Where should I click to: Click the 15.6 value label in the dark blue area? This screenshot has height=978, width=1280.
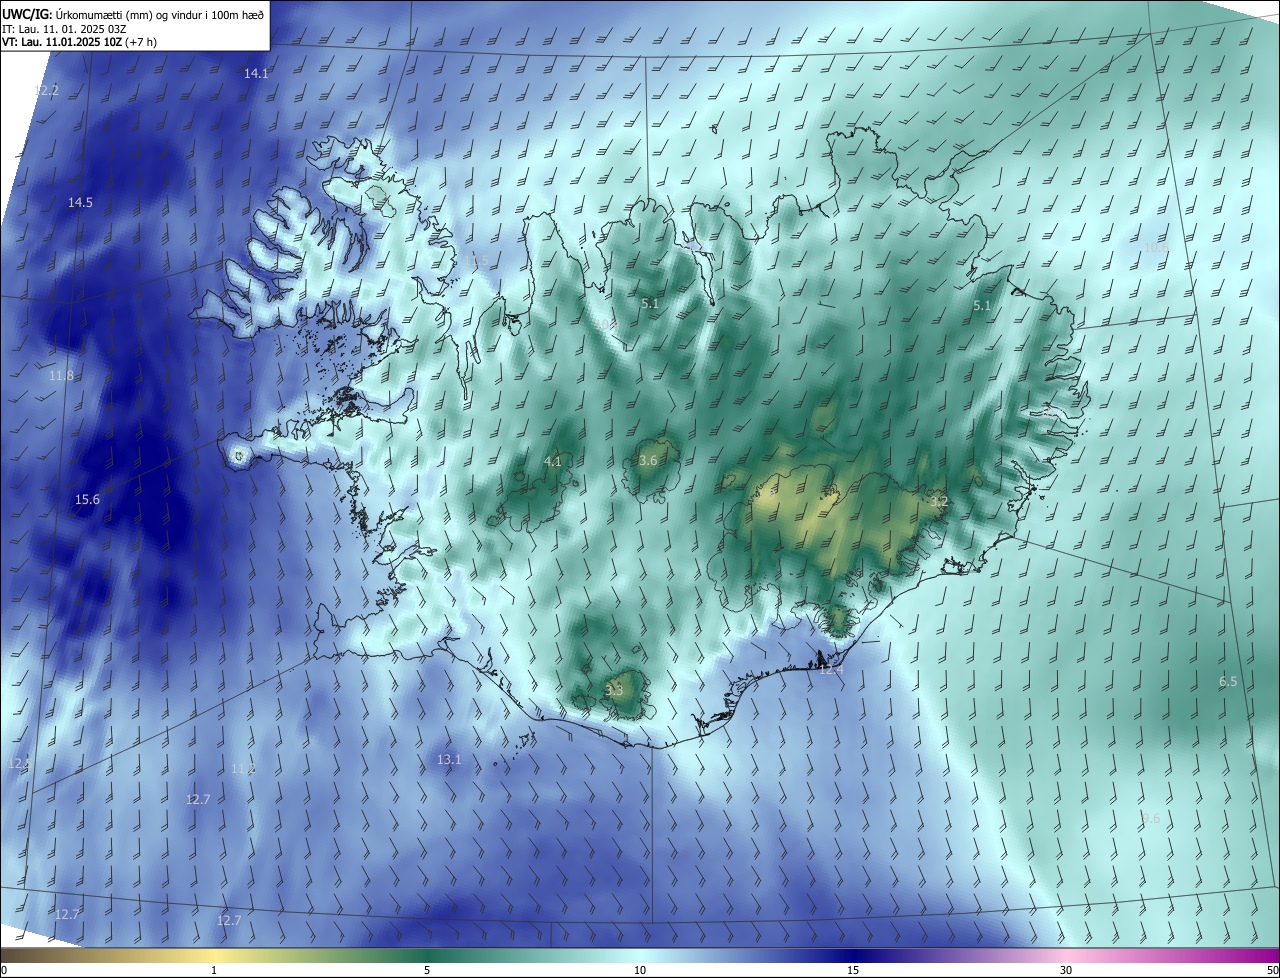(x=87, y=499)
